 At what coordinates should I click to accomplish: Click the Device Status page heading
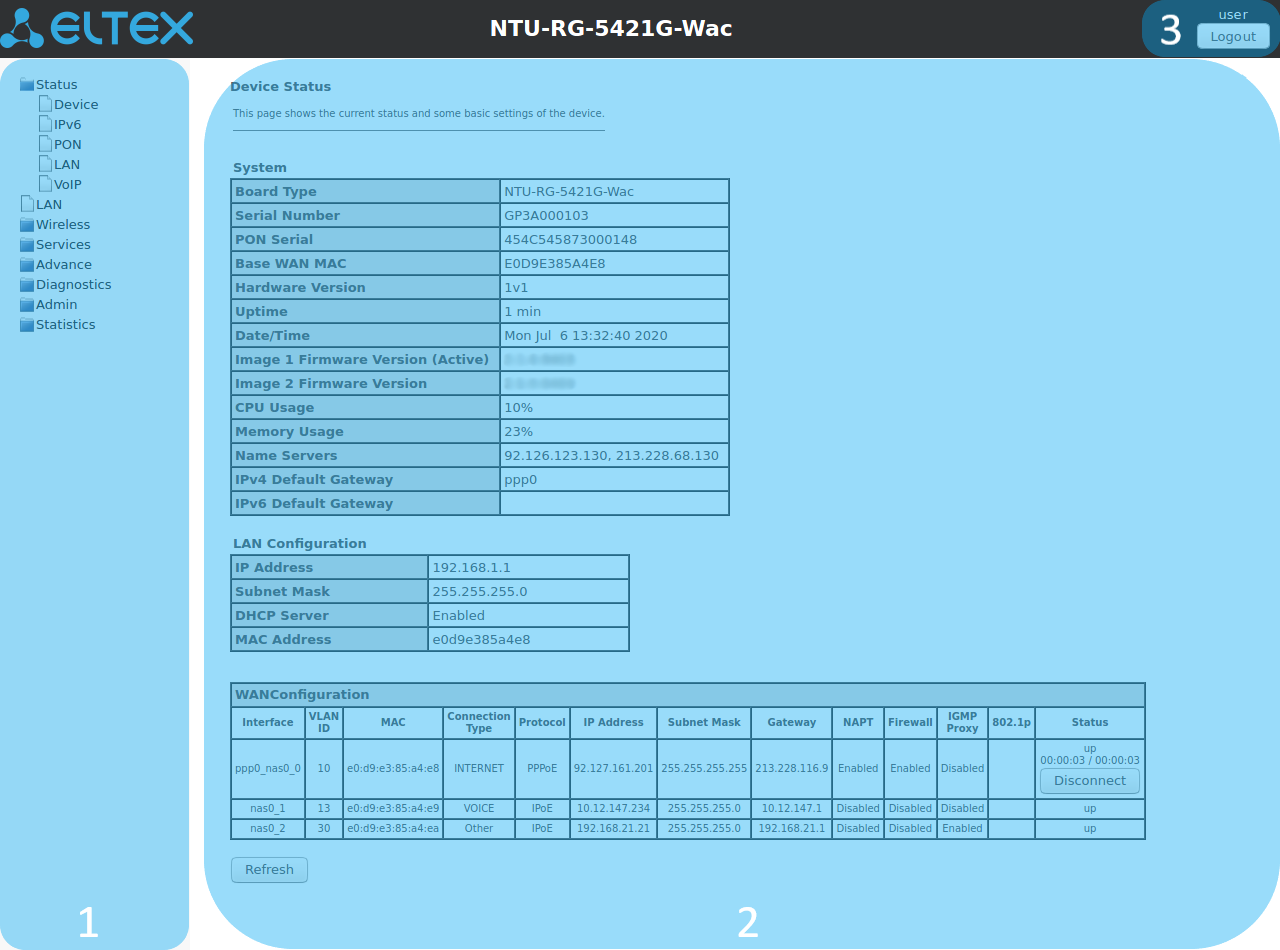tap(280, 87)
